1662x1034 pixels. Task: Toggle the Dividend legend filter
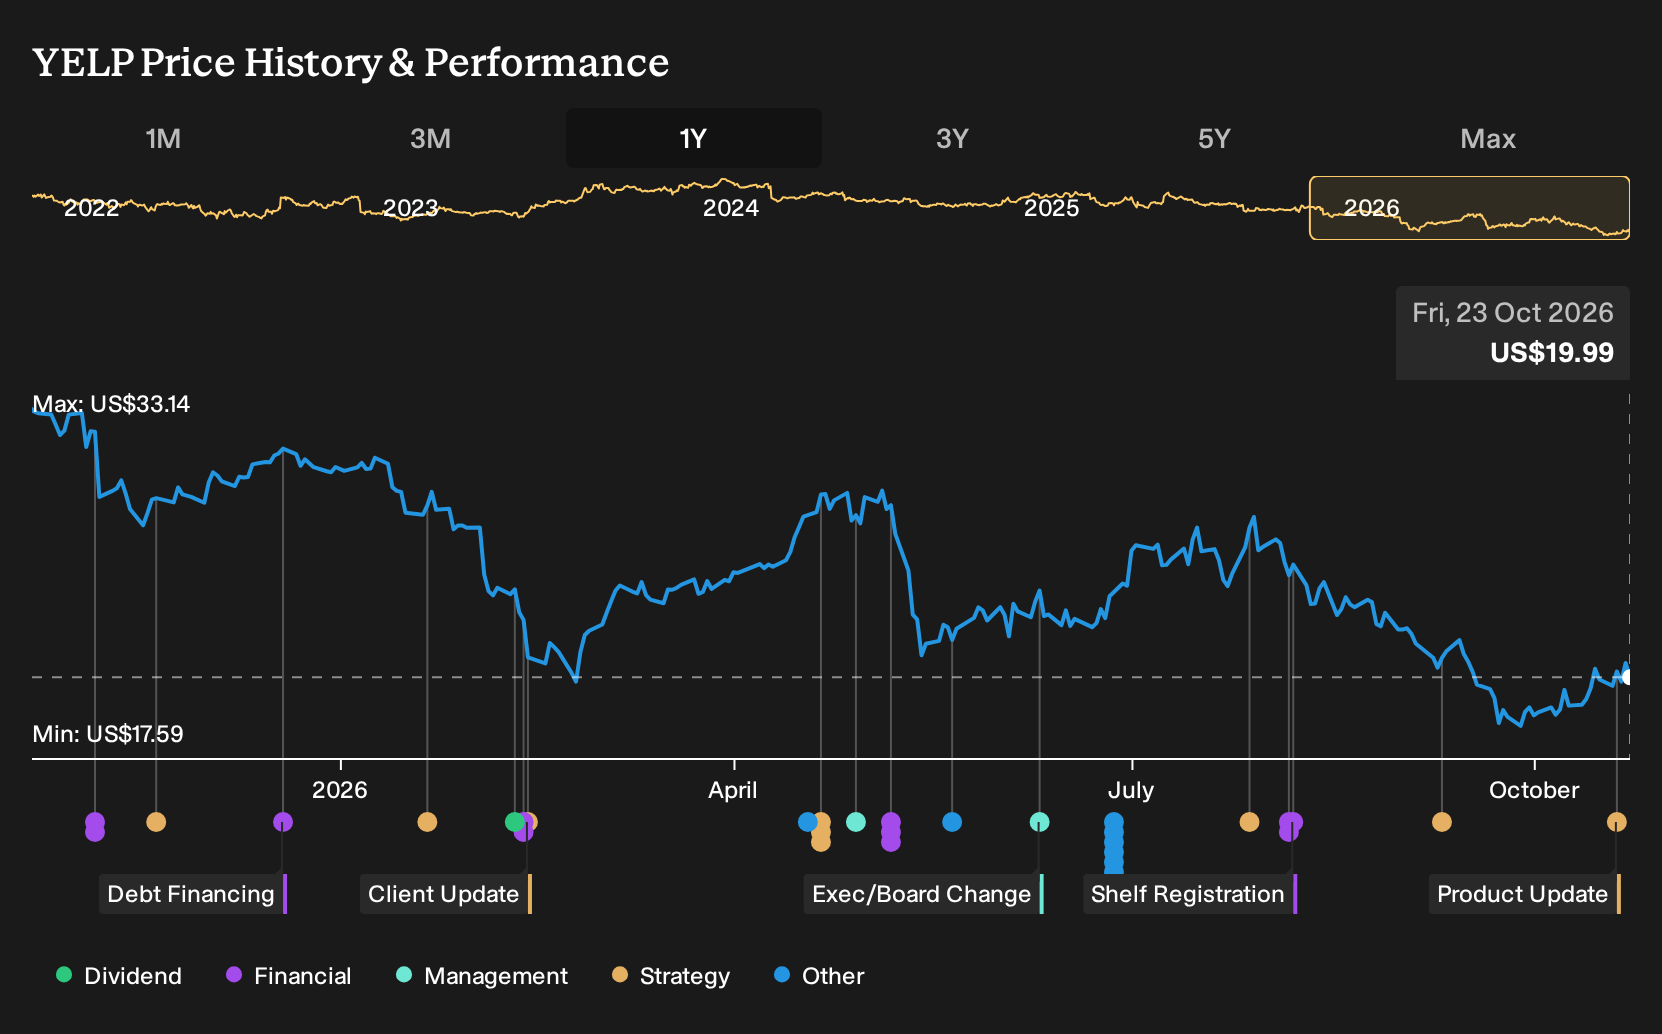click(x=119, y=976)
